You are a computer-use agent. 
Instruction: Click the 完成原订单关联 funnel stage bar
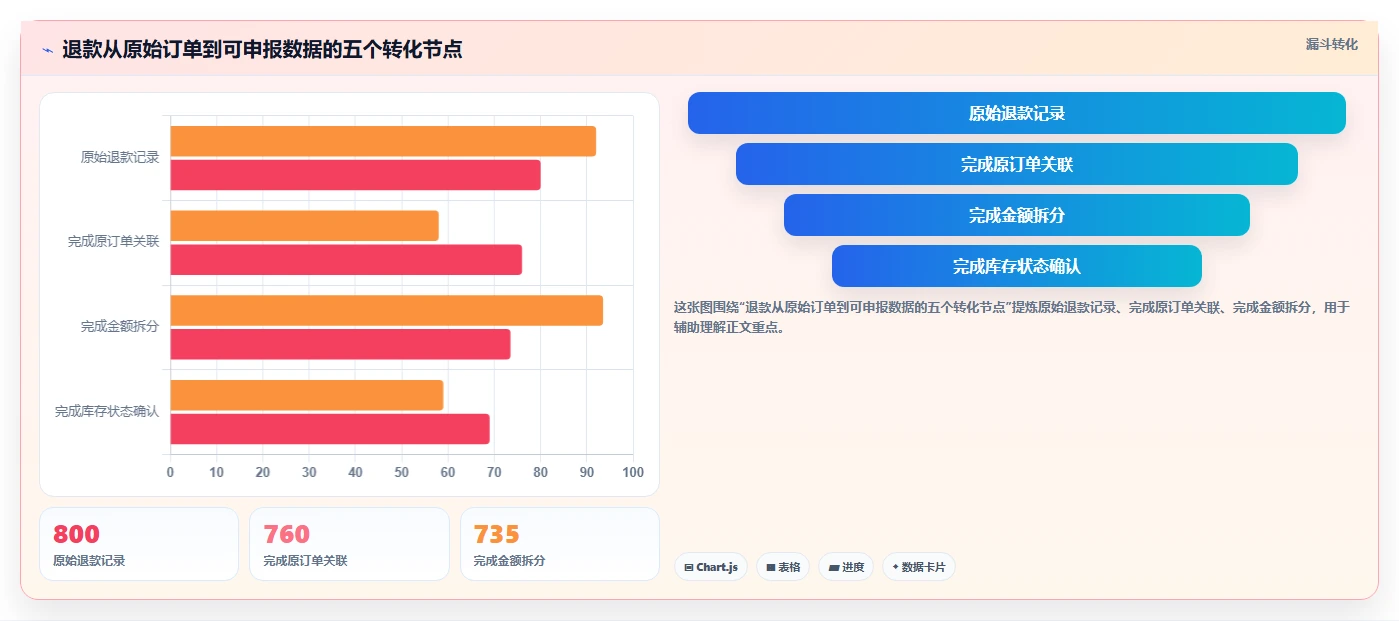pos(1016,164)
